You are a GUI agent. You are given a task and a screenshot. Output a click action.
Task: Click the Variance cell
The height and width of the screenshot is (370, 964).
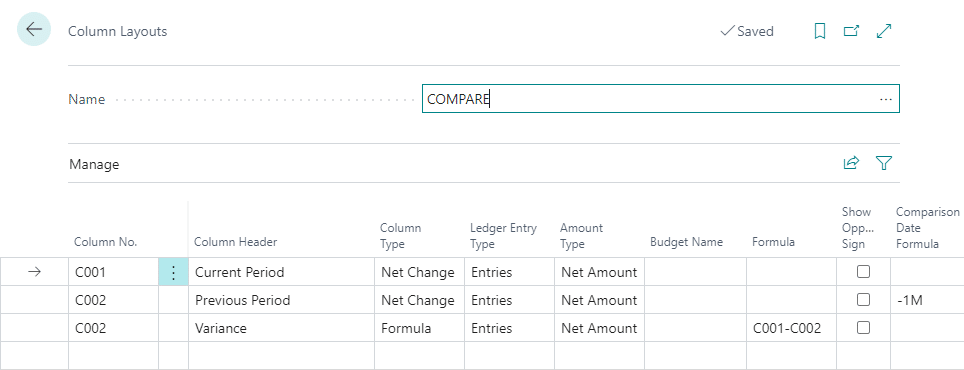[281, 328]
